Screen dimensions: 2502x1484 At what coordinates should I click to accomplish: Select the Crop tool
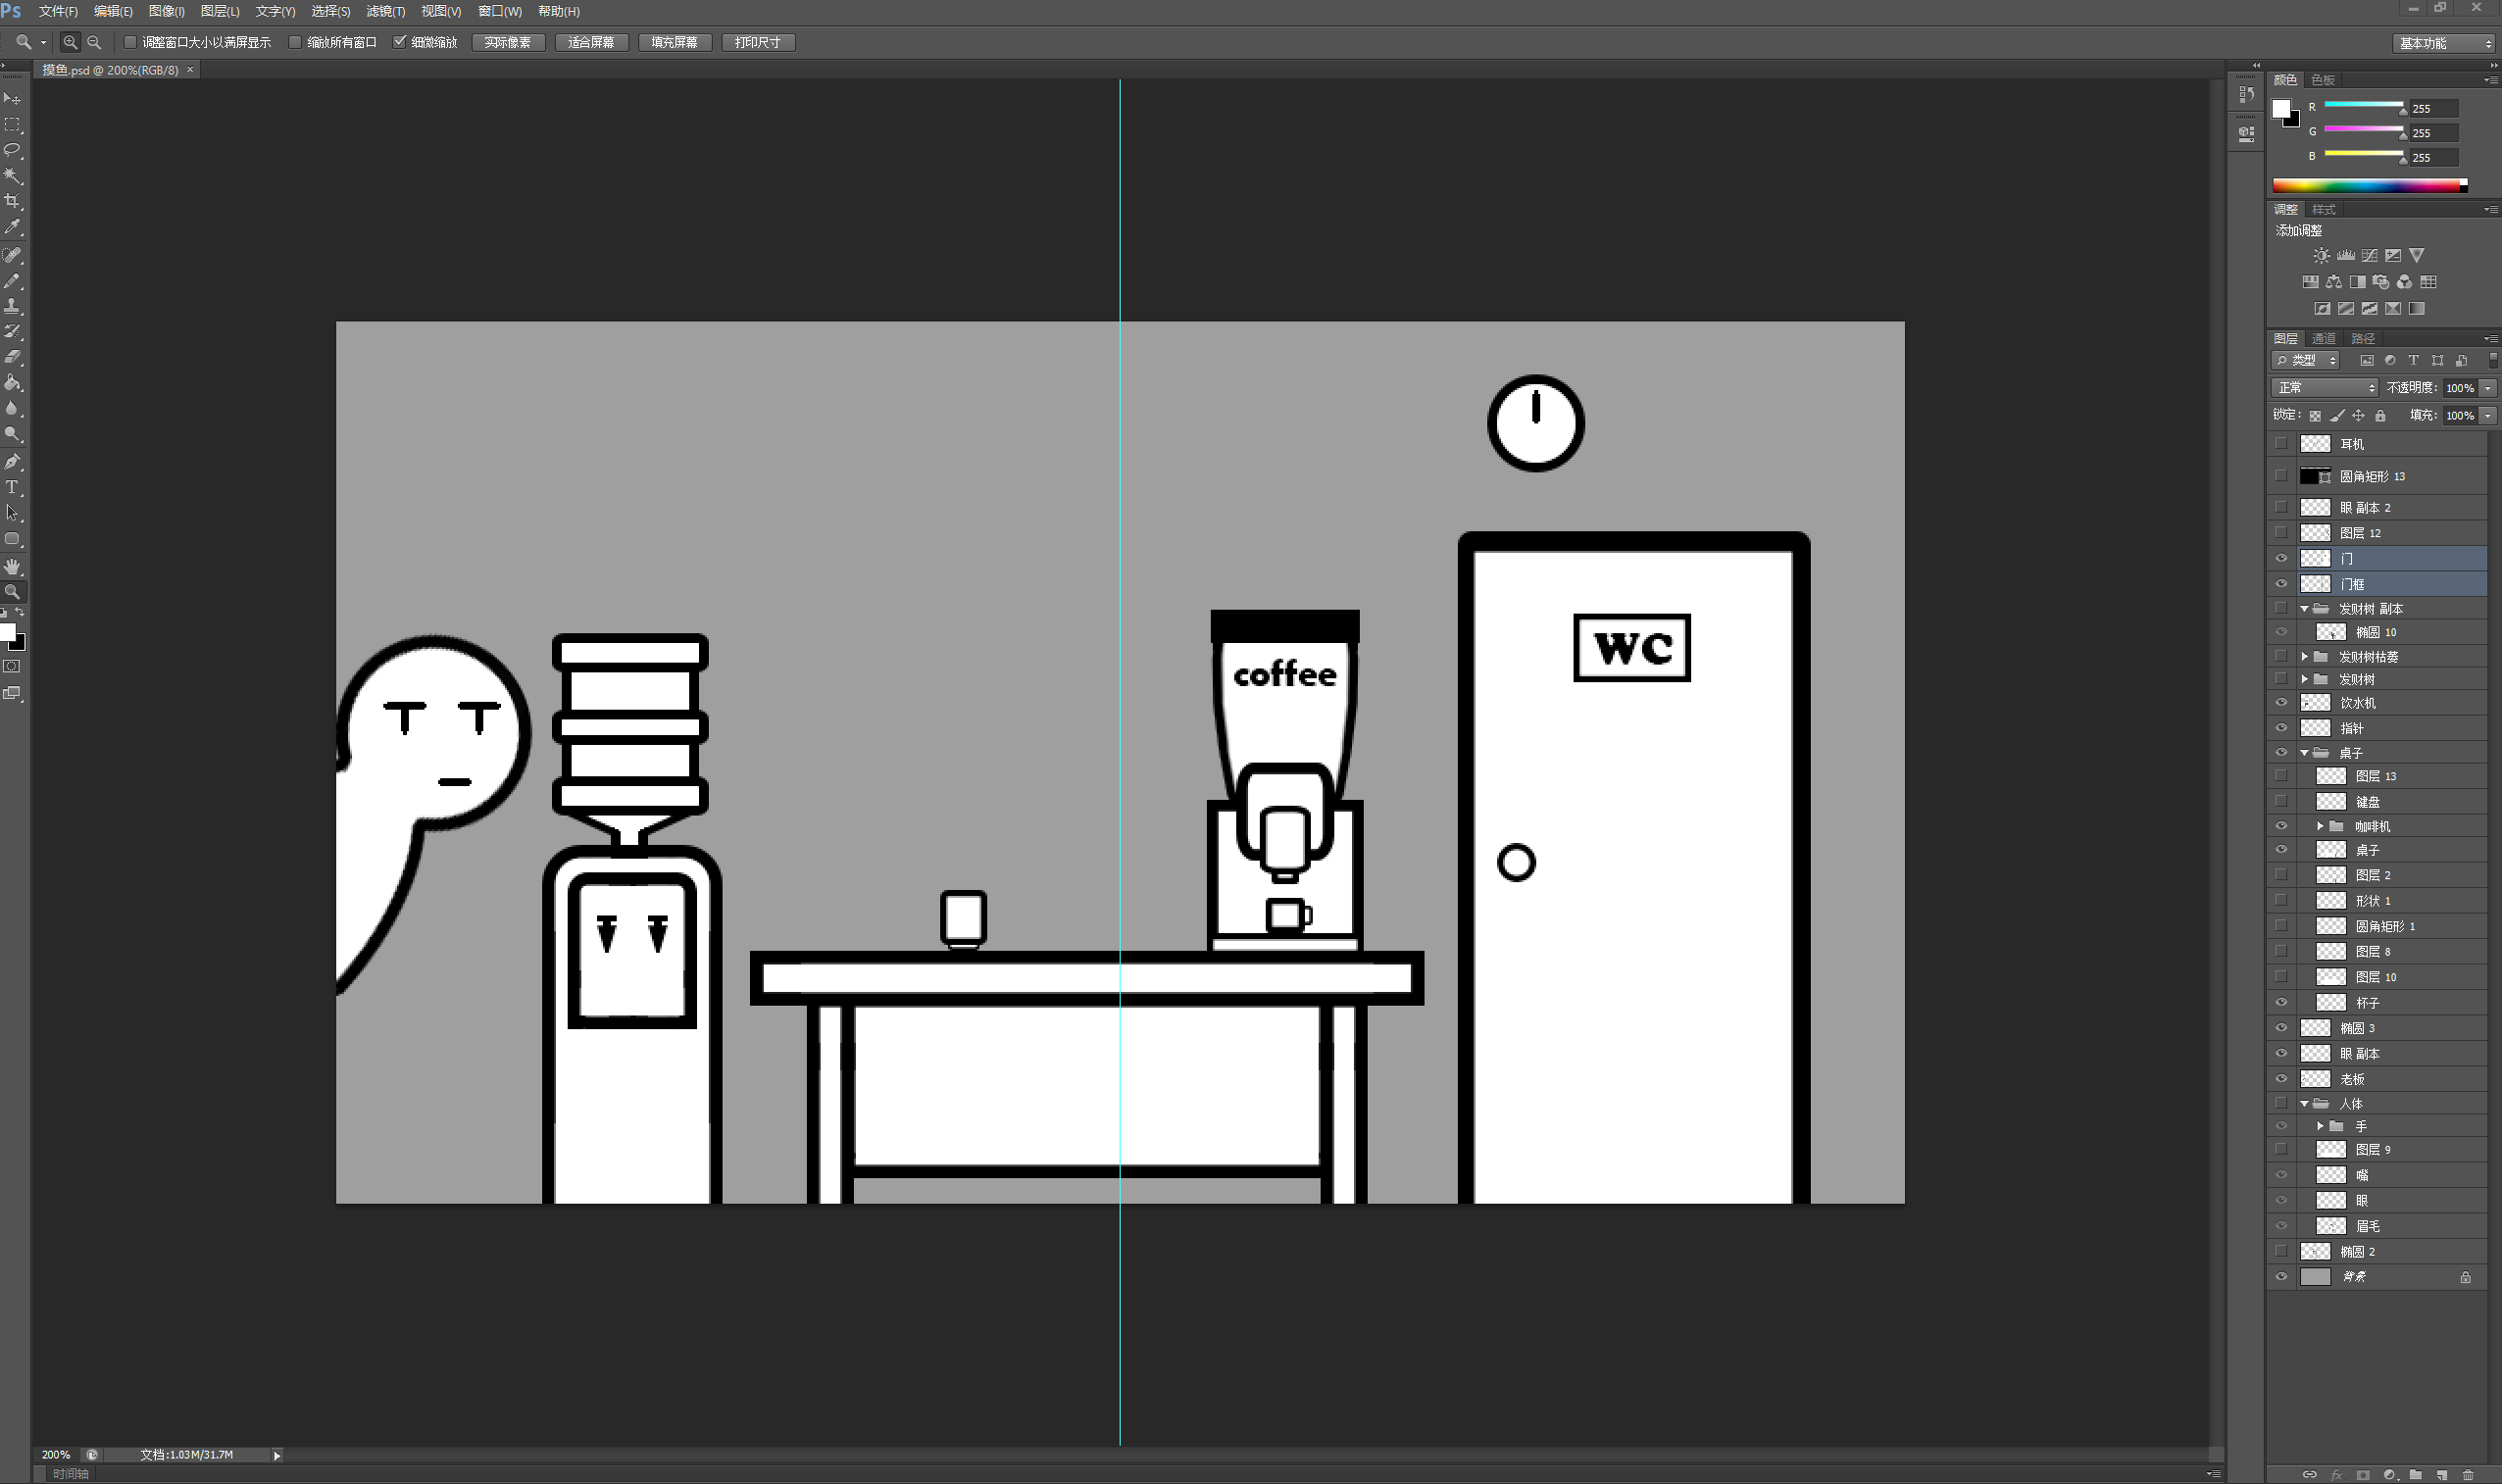coord(13,202)
